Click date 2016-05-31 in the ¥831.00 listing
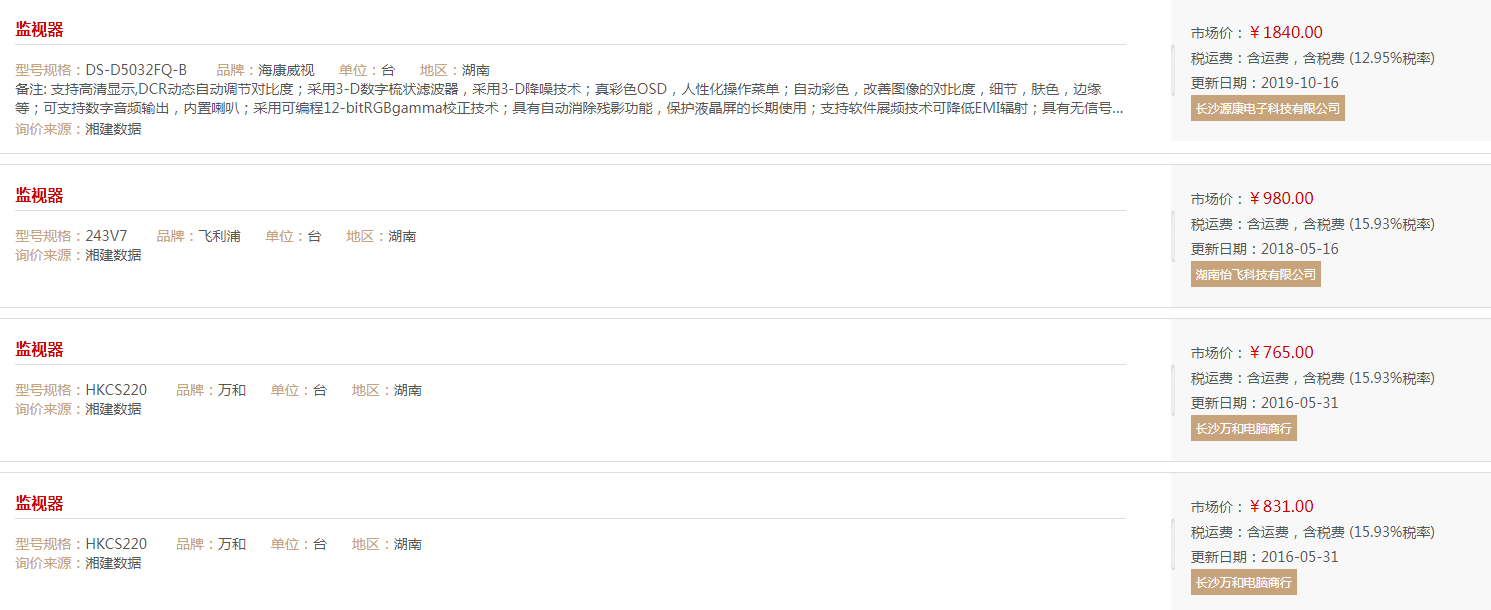The image size is (1491, 610). coord(1300,557)
